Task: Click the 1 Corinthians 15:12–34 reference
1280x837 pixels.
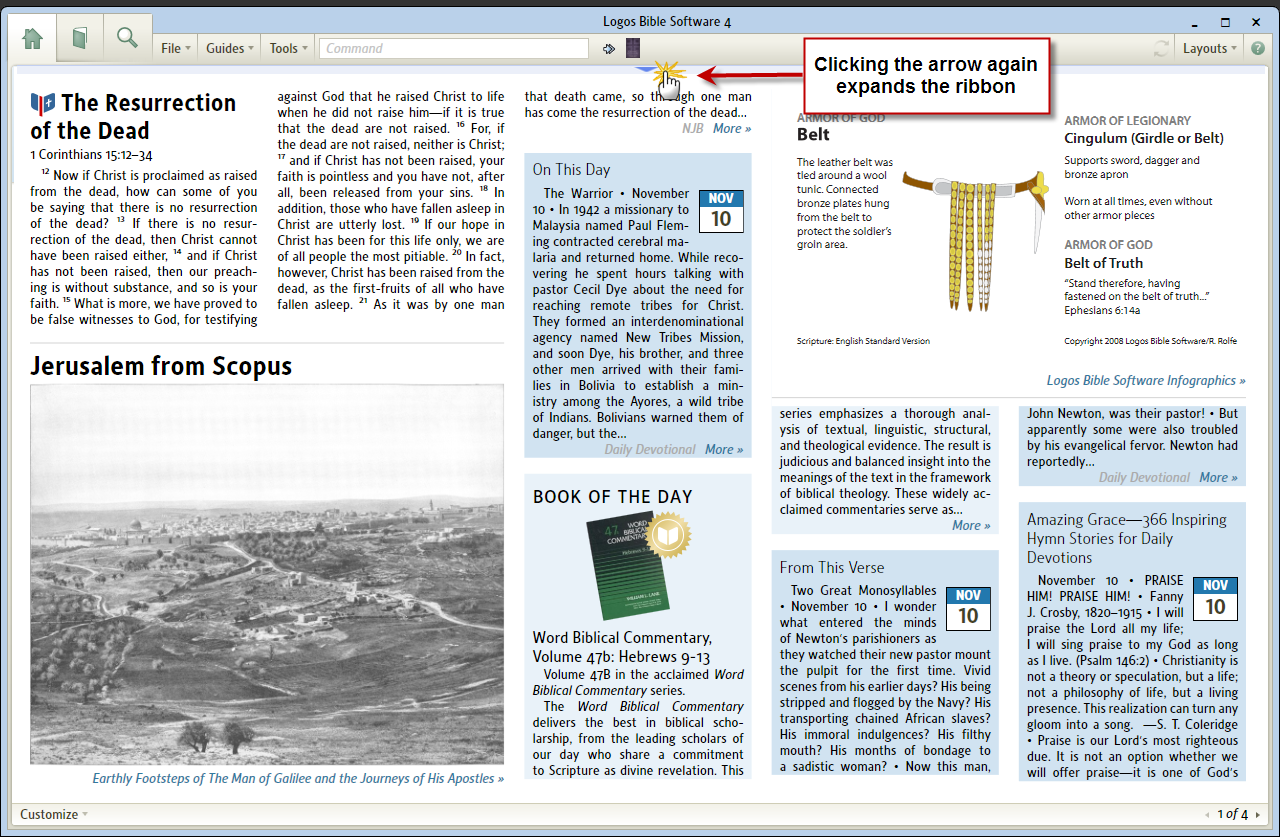Action: 91,155
